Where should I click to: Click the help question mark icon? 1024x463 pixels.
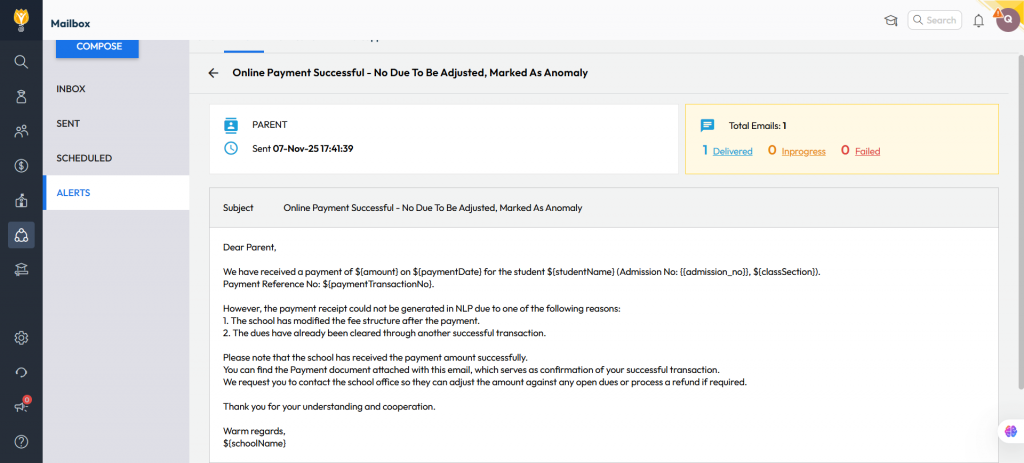[21, 441]
